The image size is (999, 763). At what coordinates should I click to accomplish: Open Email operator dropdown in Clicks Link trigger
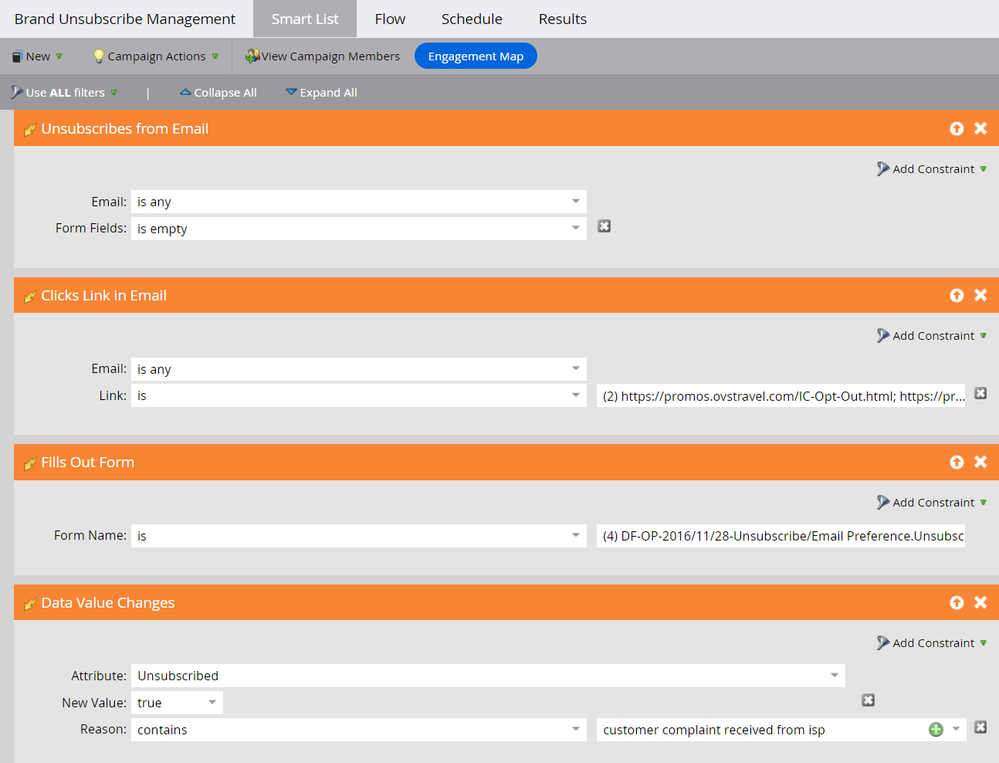pyautogui.click(x=359, y=369)
